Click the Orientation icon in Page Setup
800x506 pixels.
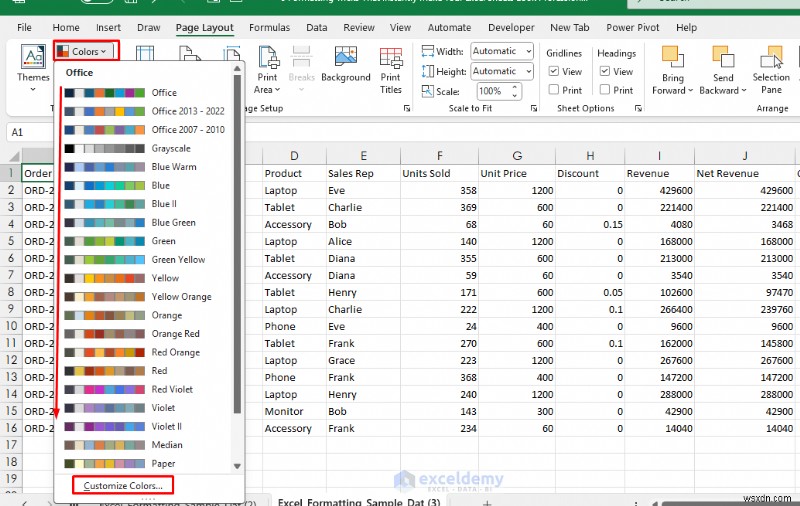click(190, 55)
